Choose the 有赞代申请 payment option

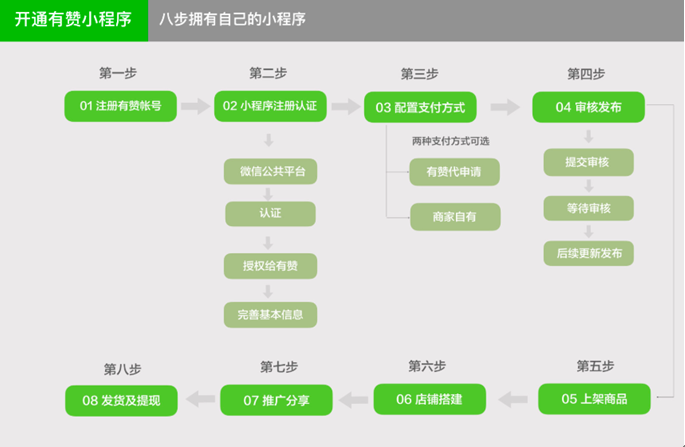click(454, 171)
